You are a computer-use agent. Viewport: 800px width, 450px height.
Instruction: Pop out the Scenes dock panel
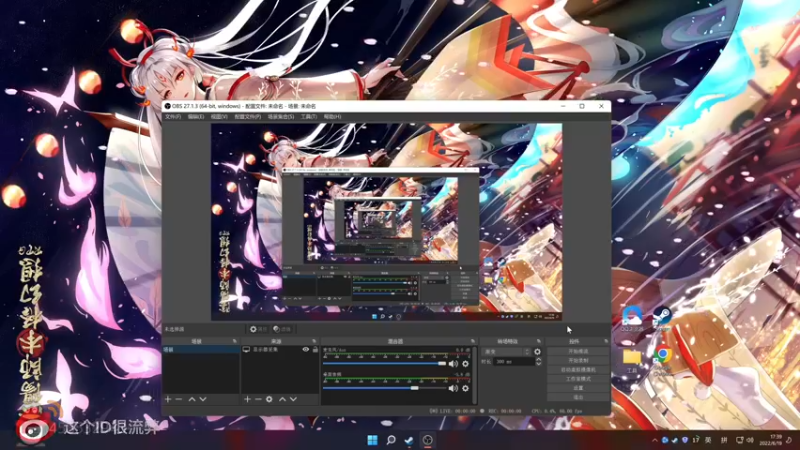click(x=235, y=341)
